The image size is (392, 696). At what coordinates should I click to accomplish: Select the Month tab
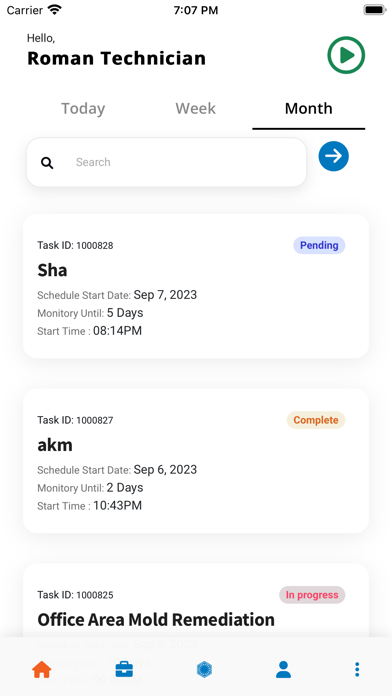coord(309,109)
